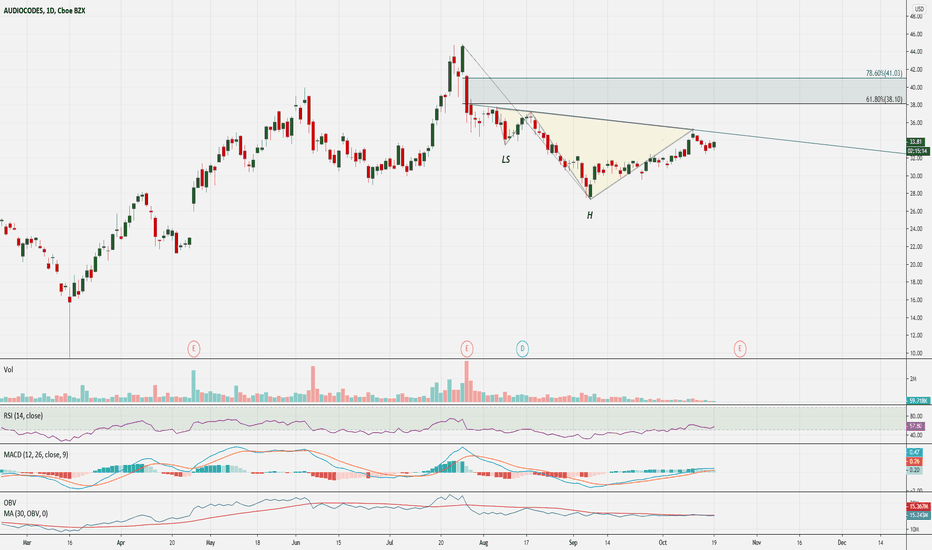Click the Jun label on time axis

(297, 542)
